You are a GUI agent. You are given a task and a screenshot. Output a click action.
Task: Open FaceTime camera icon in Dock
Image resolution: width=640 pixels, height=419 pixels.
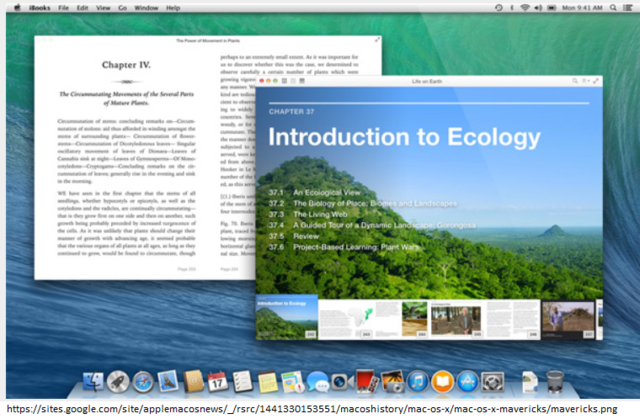342,382
